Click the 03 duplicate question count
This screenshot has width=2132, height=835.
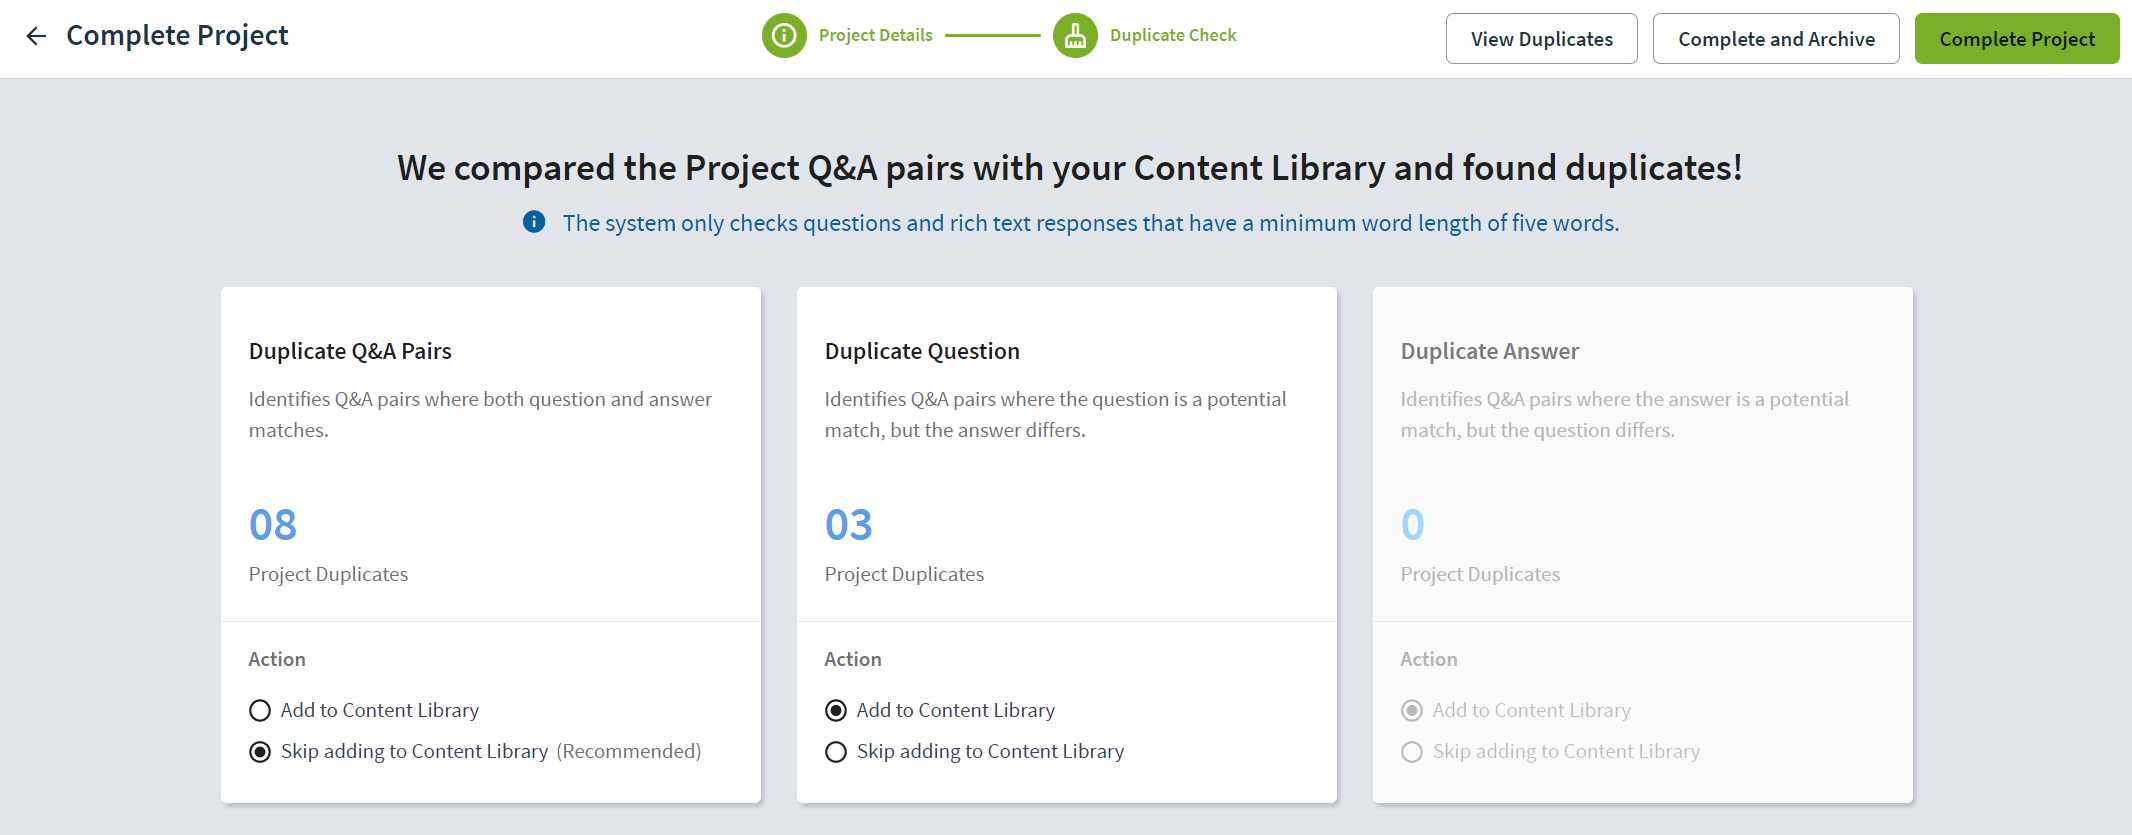pos(849,525)
